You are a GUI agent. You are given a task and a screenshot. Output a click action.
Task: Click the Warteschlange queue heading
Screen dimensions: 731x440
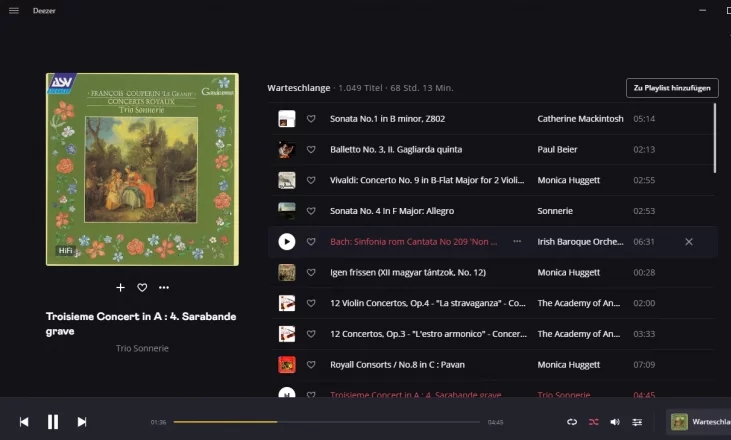click(298, 88)
